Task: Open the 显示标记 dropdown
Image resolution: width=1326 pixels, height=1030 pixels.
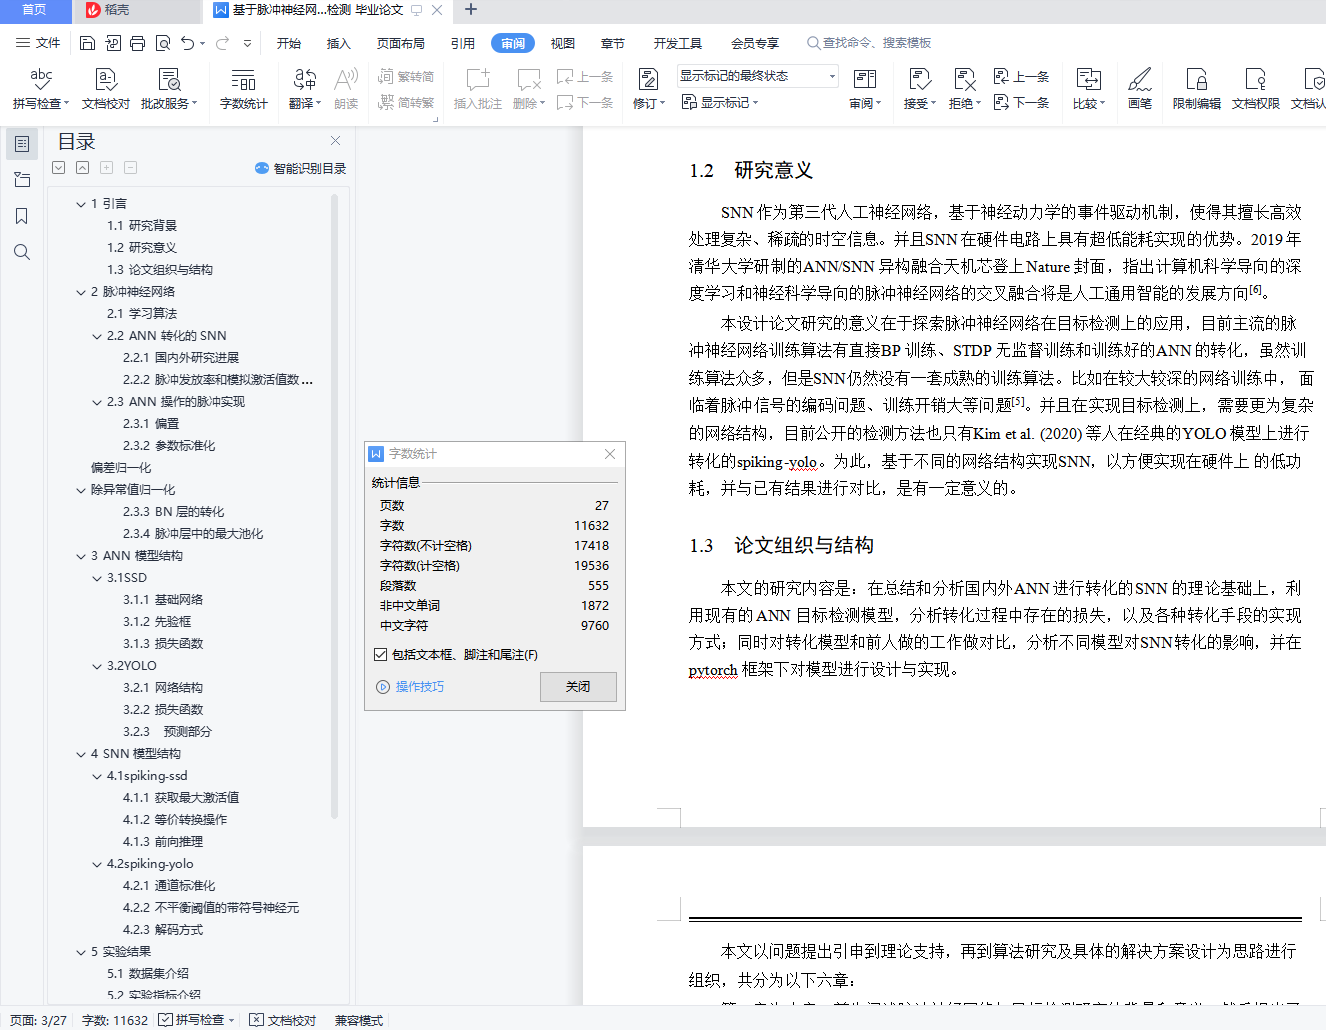Action: click(x=720, y=102)
